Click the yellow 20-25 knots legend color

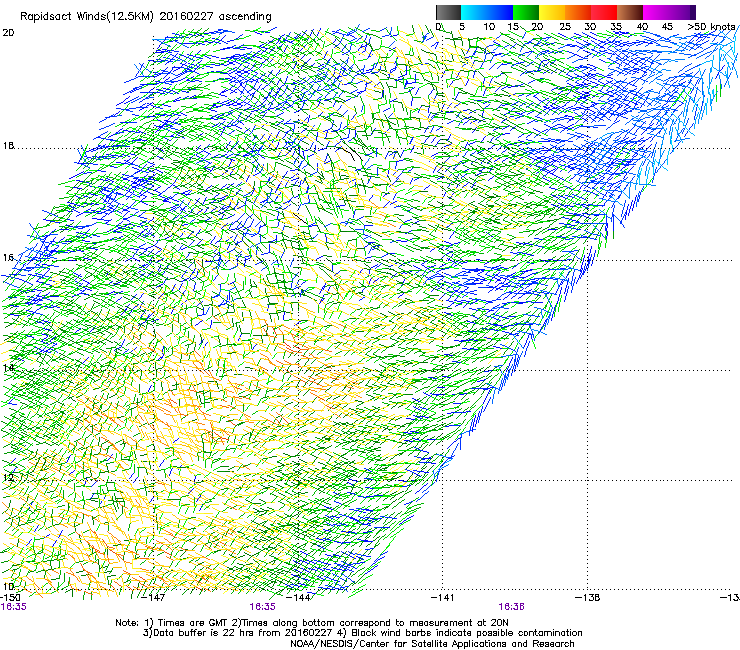click(552, 12)
